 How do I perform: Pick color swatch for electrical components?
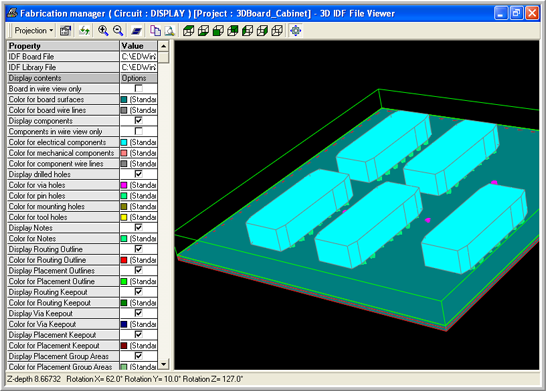click(x=124, y=142)
